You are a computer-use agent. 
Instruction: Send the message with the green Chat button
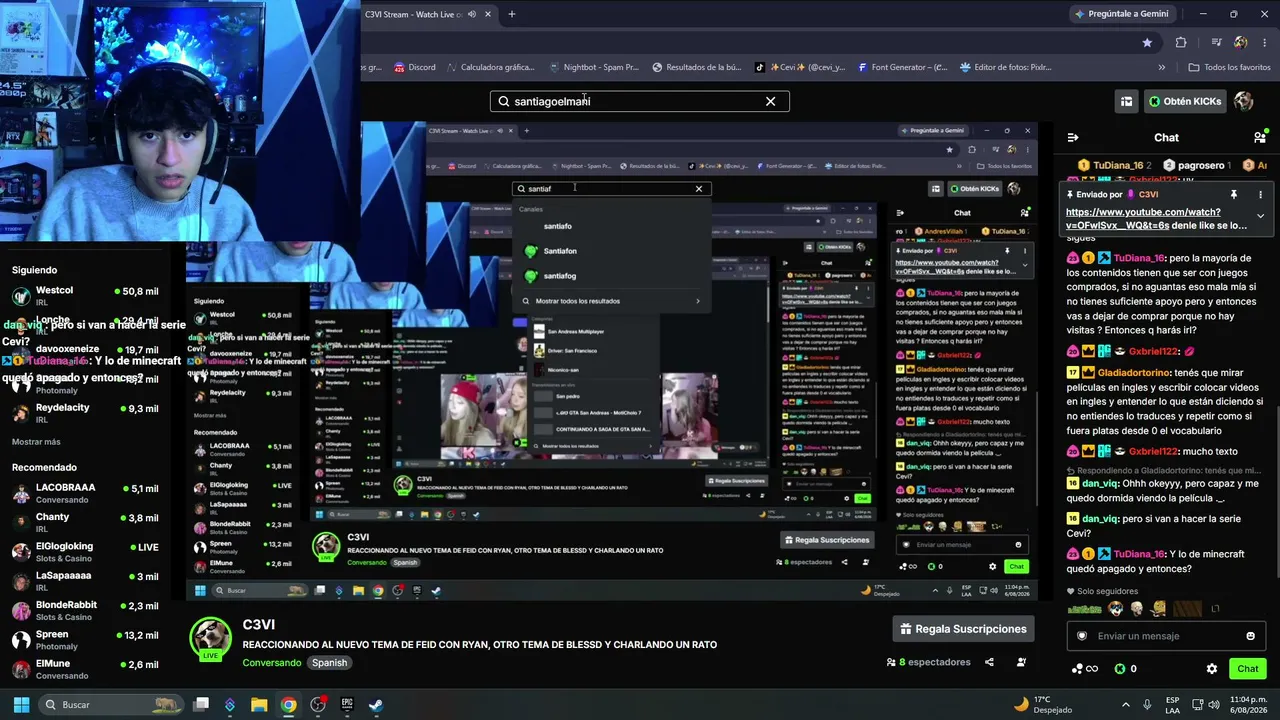(1248, 669)
